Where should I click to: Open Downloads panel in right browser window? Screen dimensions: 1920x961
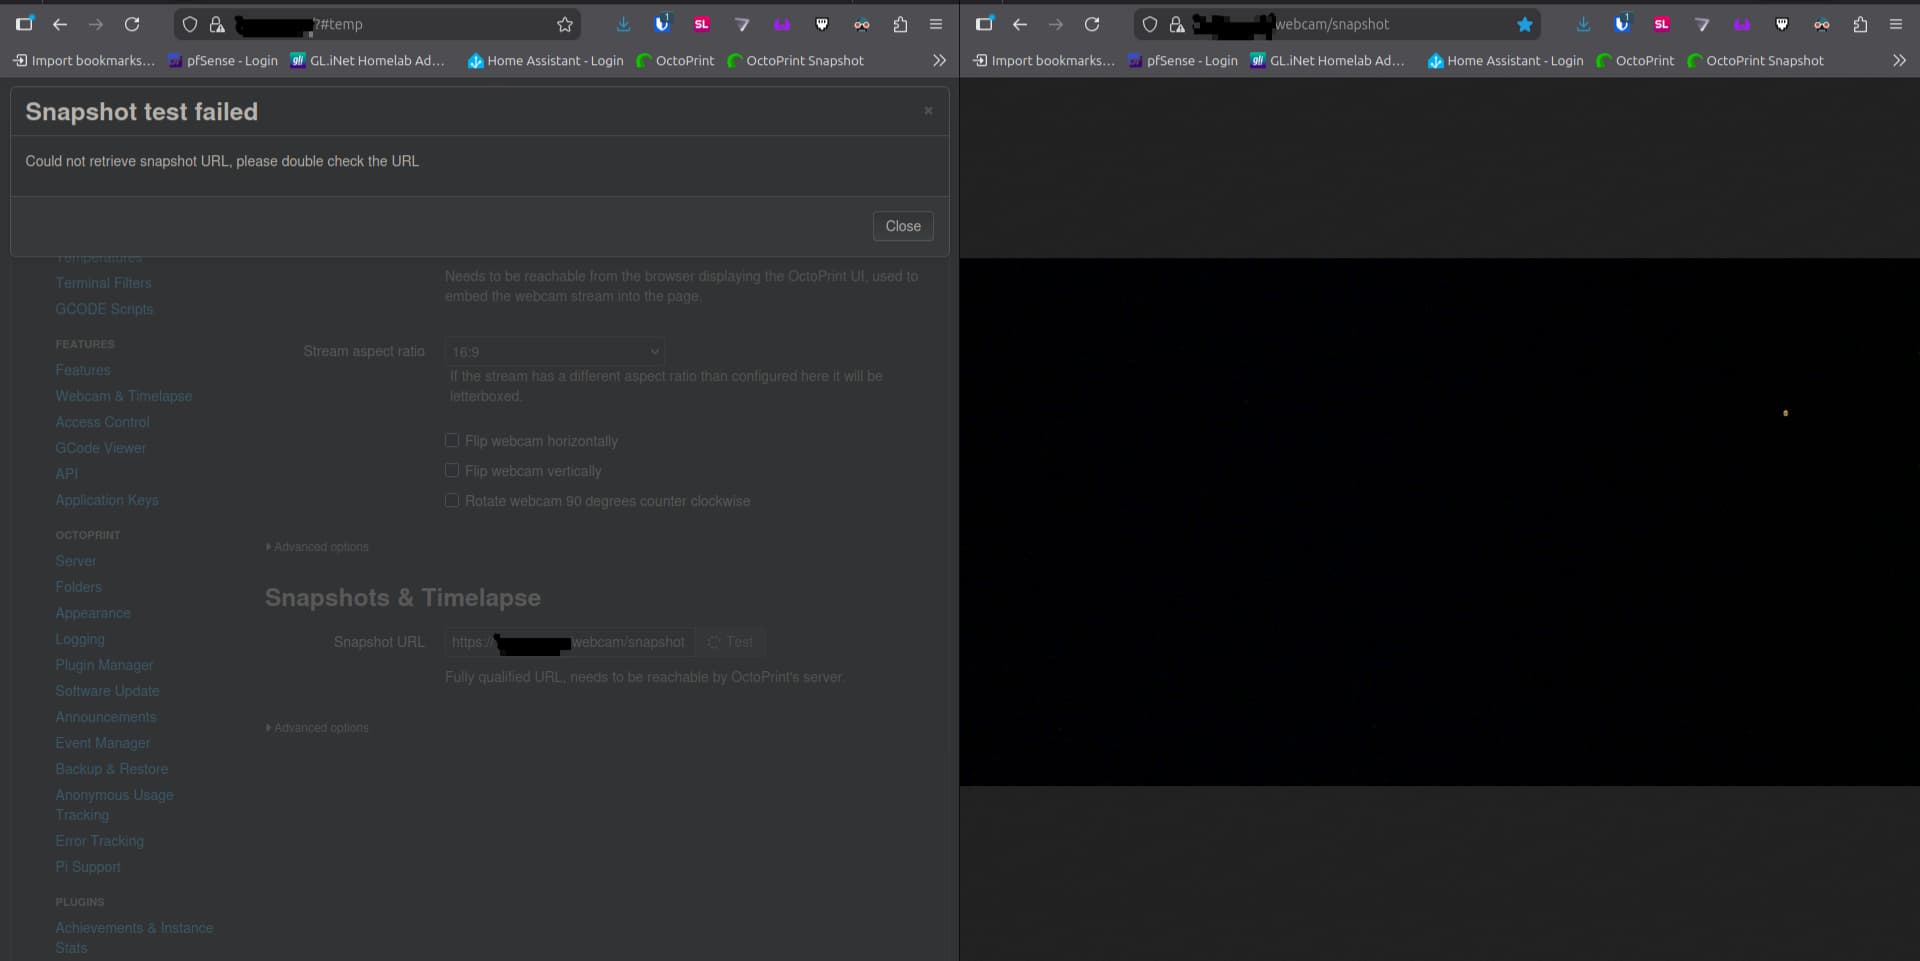tap(1583, 24)
